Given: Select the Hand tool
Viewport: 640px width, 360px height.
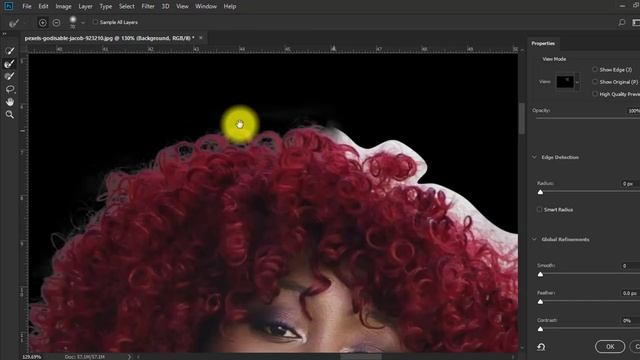Looking at the screenshot, I should pyautogui.click(x=9, y=102).
